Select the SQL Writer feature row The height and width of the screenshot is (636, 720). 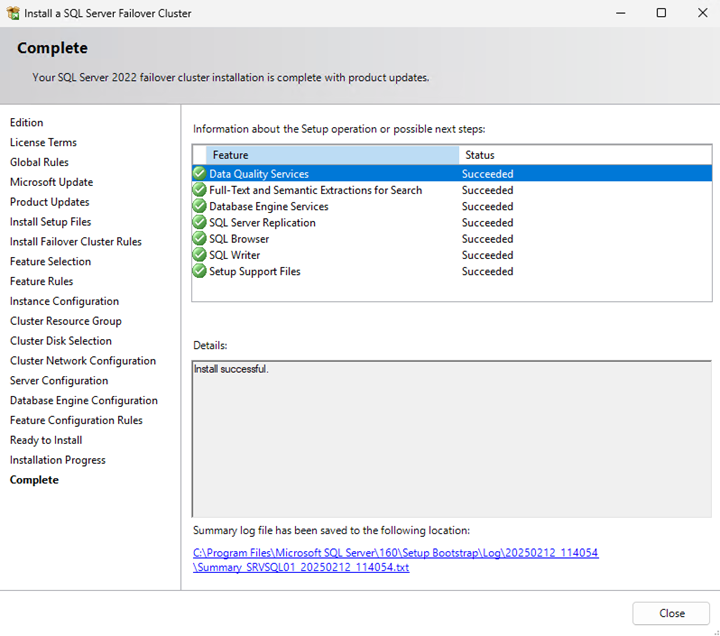click(x=452, y=255)
